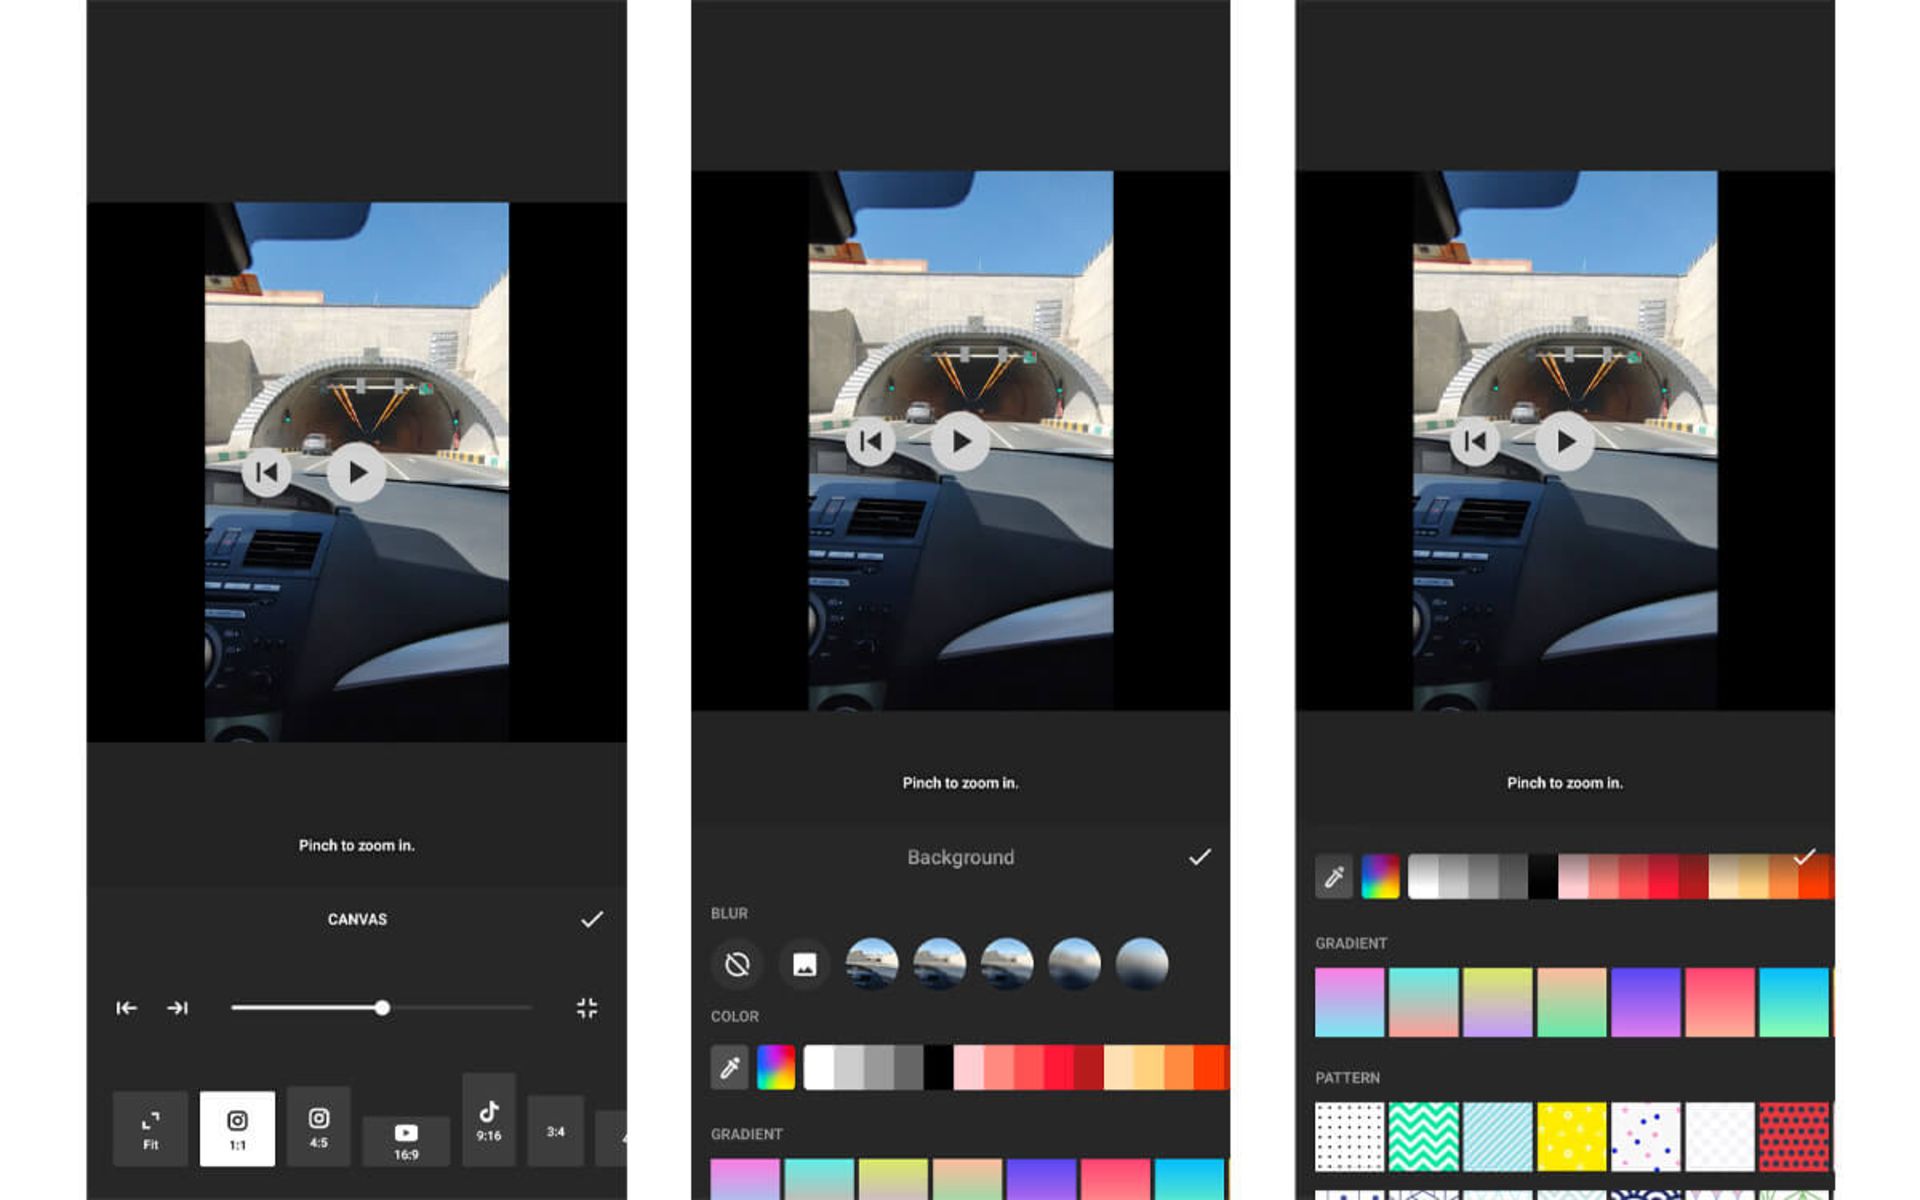Choose the Instagram 1:1 aspect ratio
The width and height of the screenshot is (1920, 1200).
pyautogui.click(x=237, y=1128)
